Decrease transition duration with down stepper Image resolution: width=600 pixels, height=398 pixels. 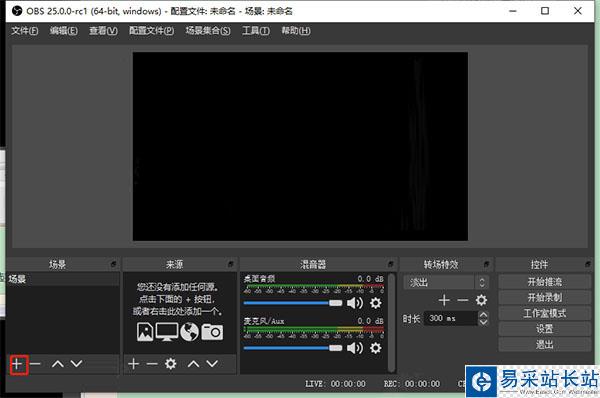coord(483,322)
